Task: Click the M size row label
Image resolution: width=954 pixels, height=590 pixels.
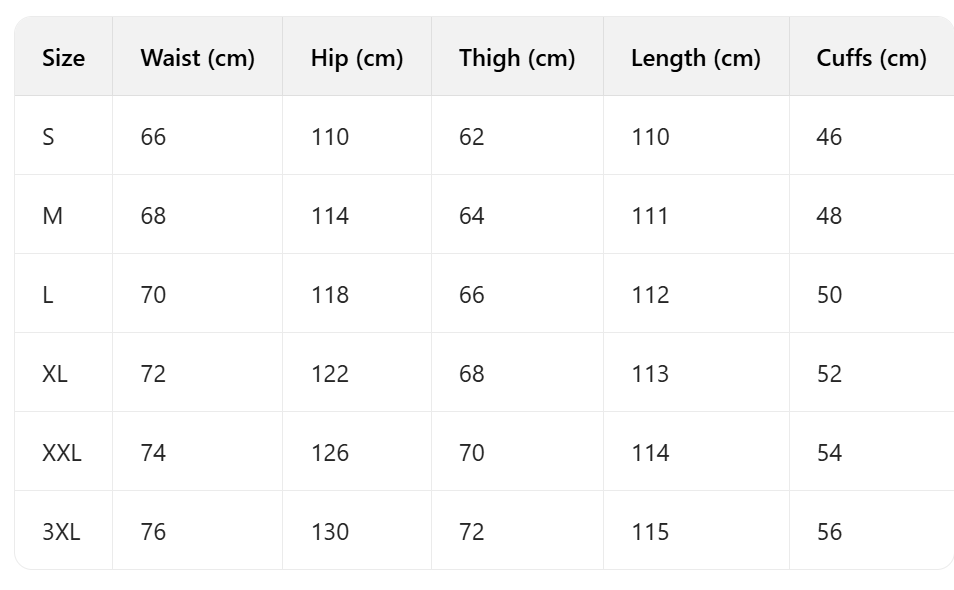Action: click(52, 216)
